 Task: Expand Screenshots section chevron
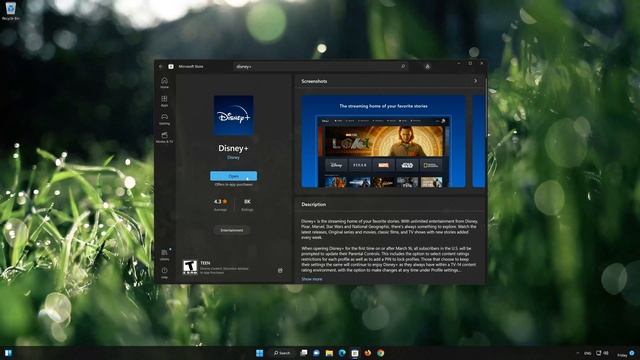(476, 81)
